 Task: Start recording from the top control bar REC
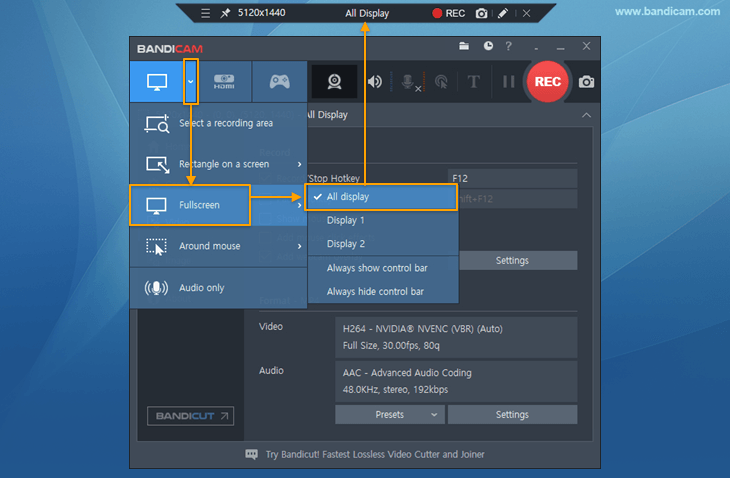coord(448,13)
